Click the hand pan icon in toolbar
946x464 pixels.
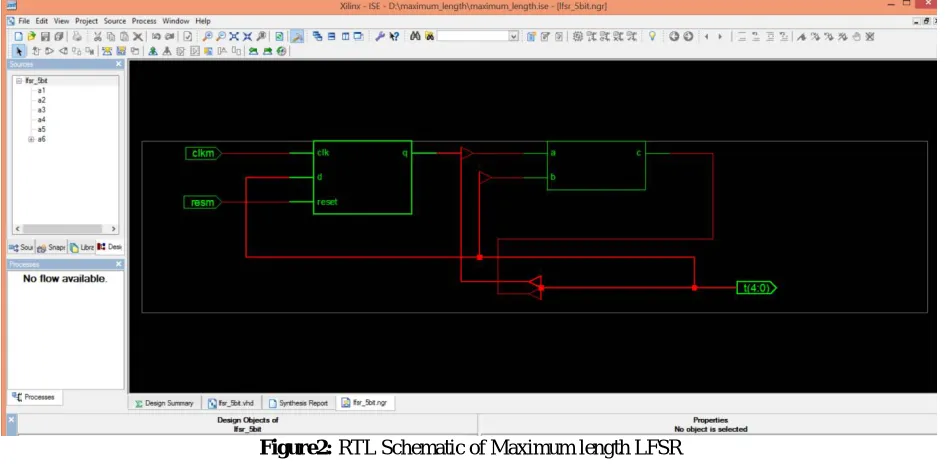pos(856,36)
